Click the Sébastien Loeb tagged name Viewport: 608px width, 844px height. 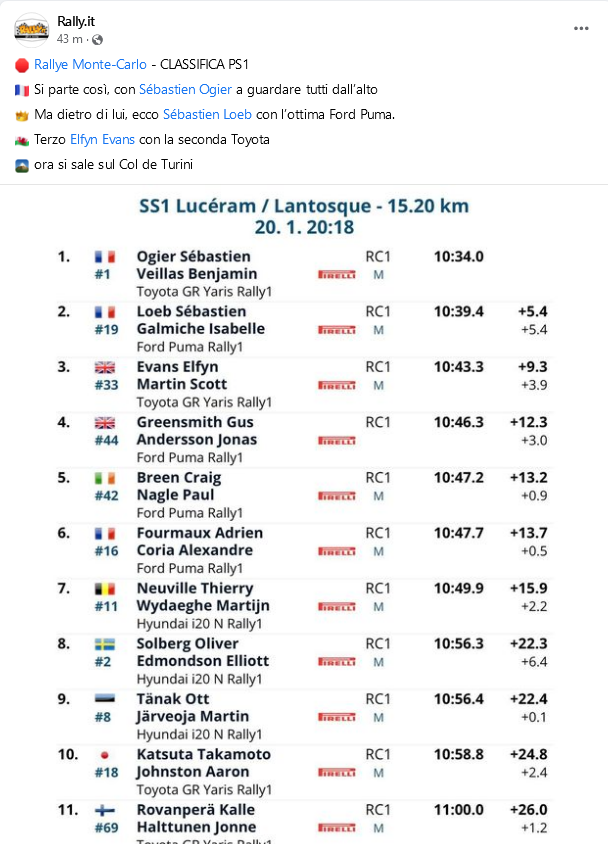(207, 114)
